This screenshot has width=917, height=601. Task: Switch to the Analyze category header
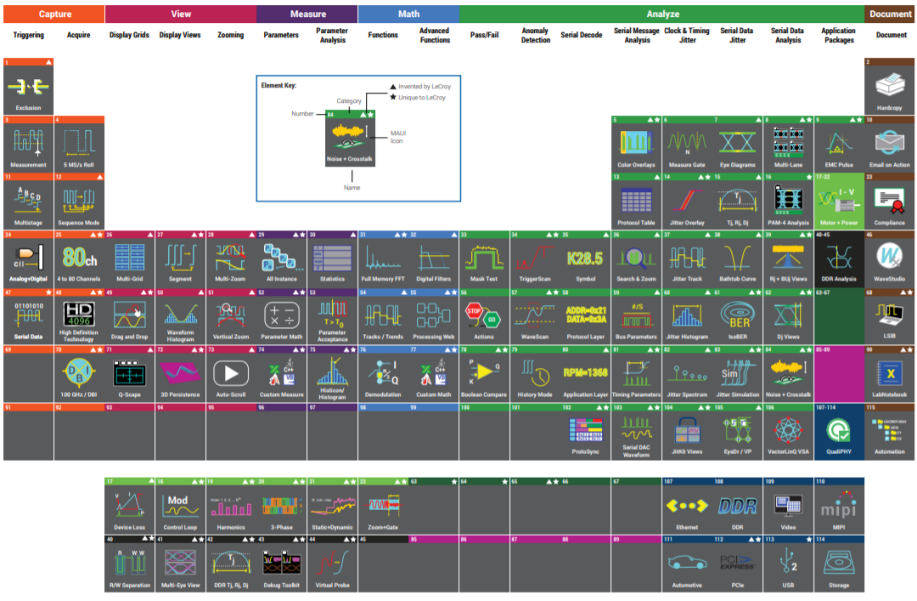coord(661,14)
